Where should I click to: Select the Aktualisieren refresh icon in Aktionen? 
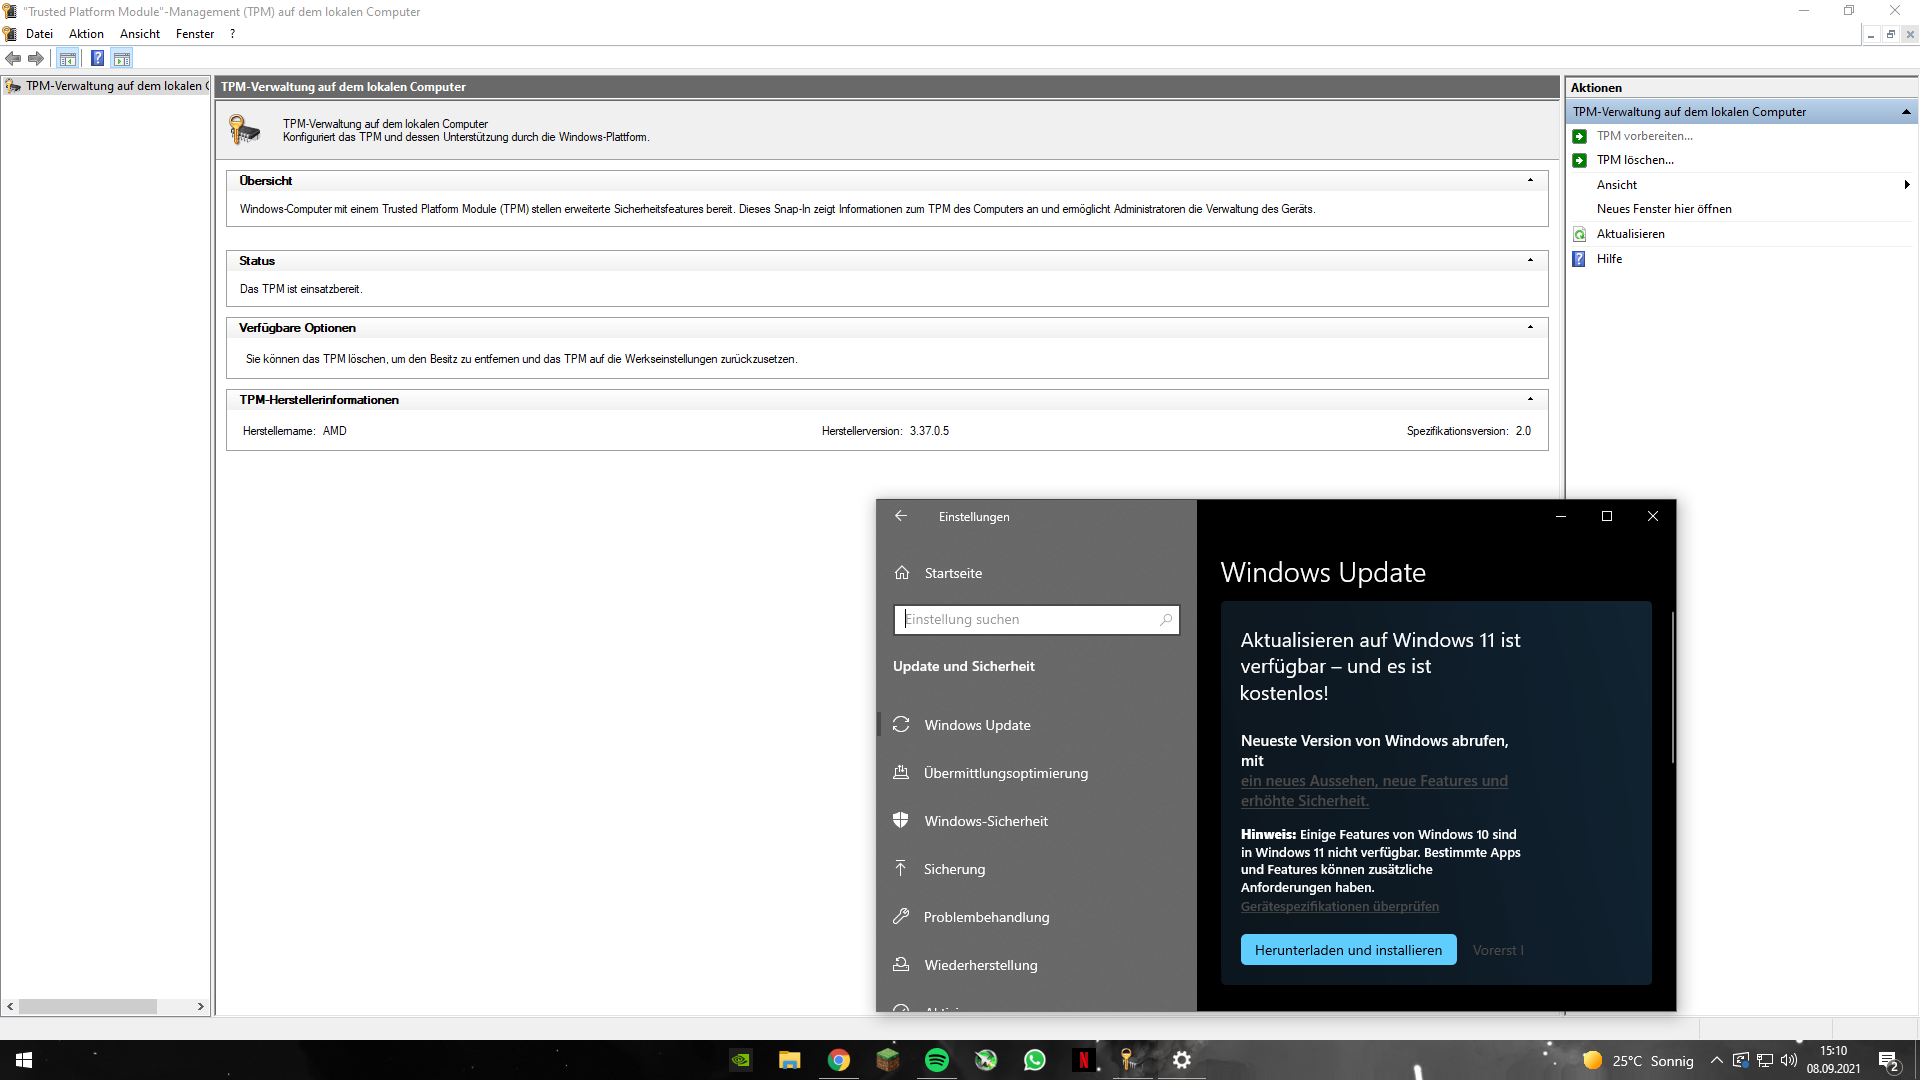1579,234
